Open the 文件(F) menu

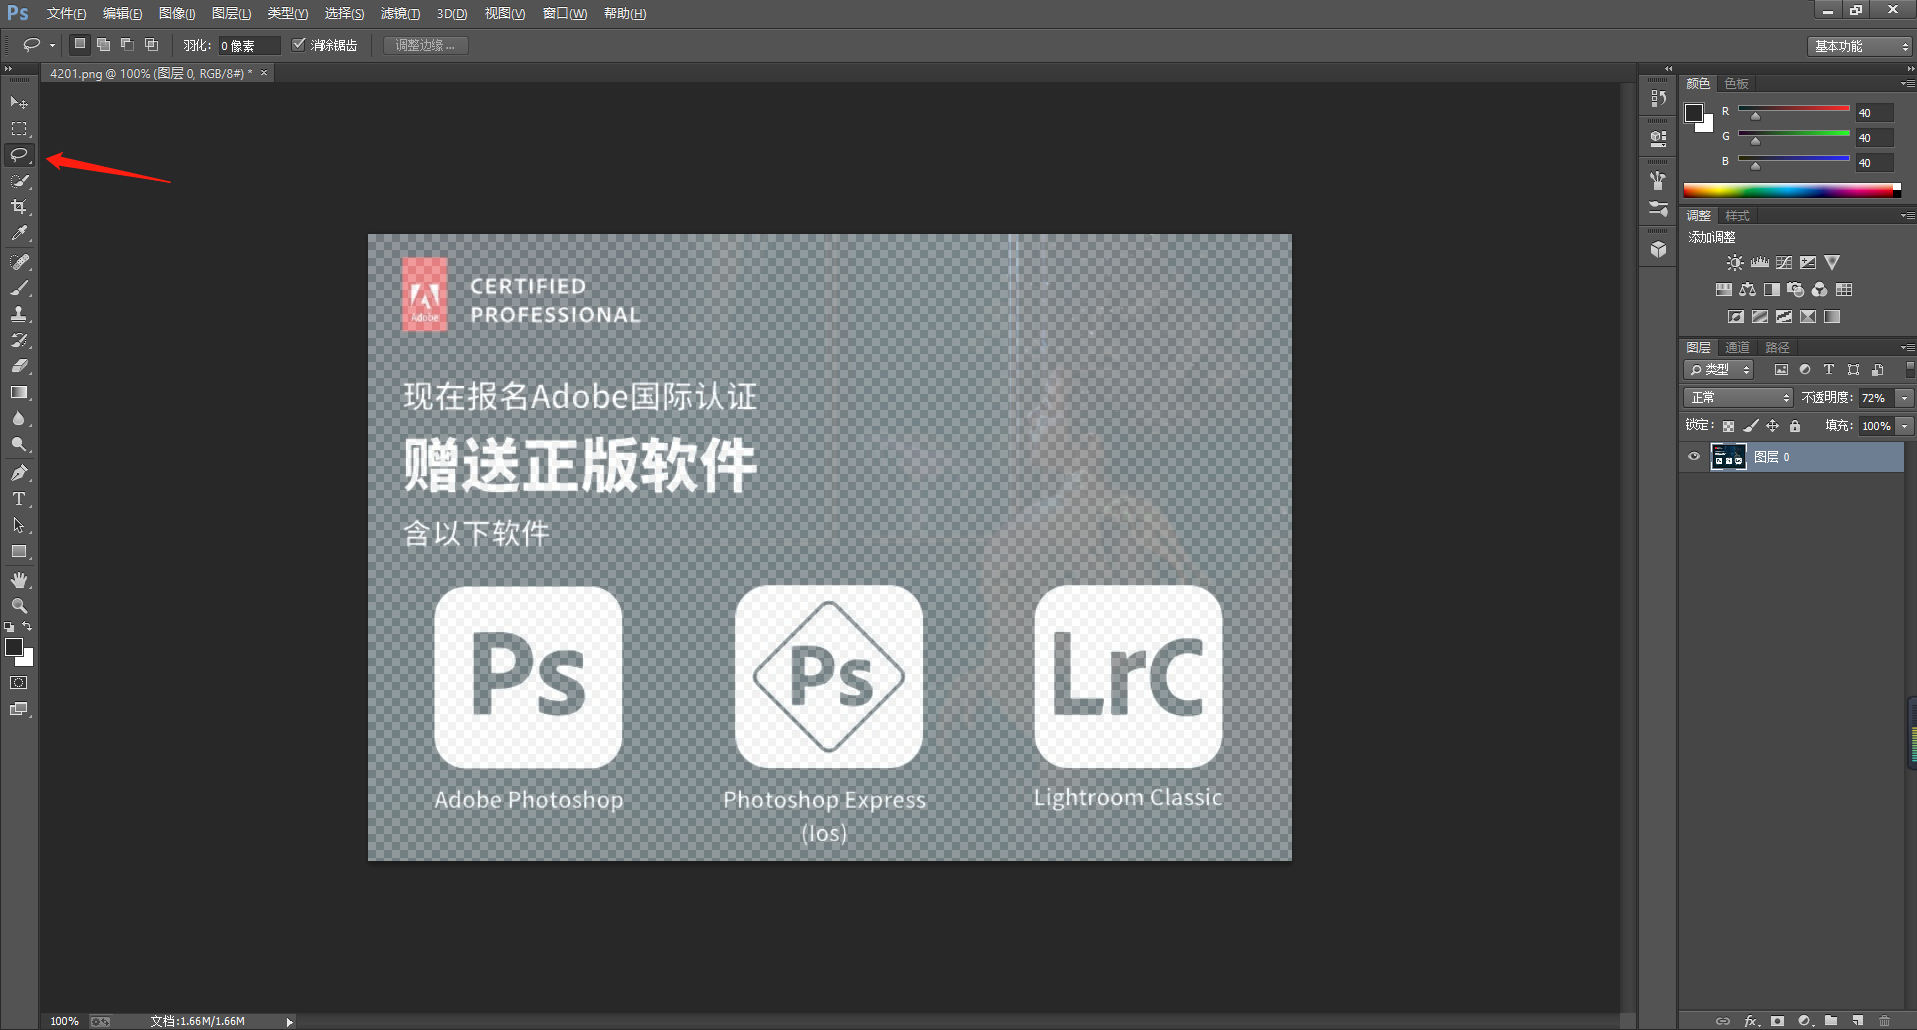pos(66,14)
